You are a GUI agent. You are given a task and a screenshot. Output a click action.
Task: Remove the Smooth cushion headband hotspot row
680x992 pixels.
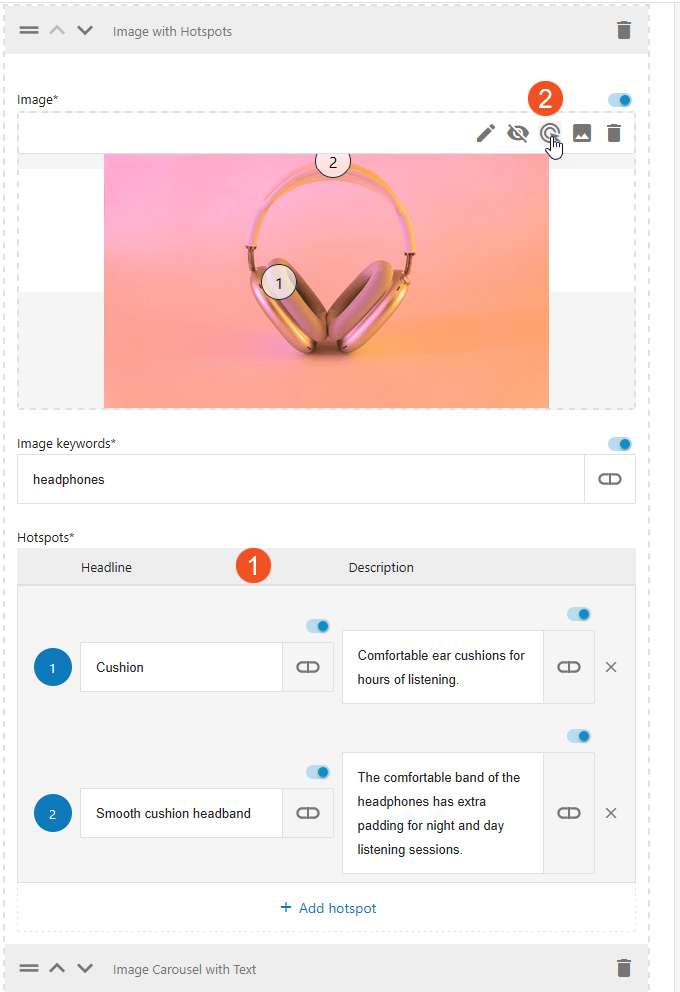click(x=611, y=813)
